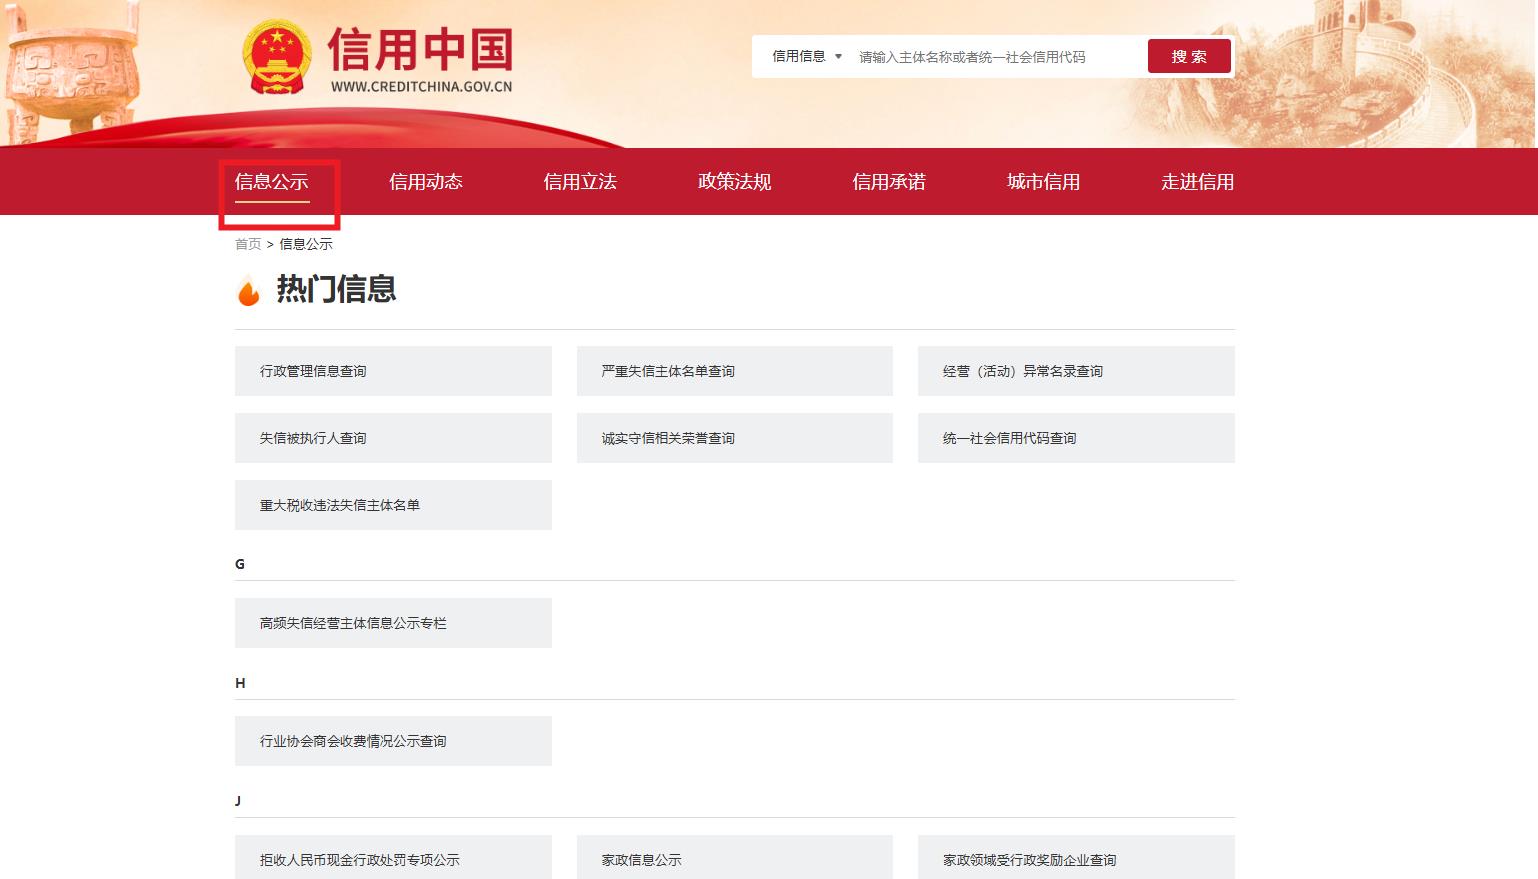Open 重大税收违法失信主体名单 page

[393, 505]
